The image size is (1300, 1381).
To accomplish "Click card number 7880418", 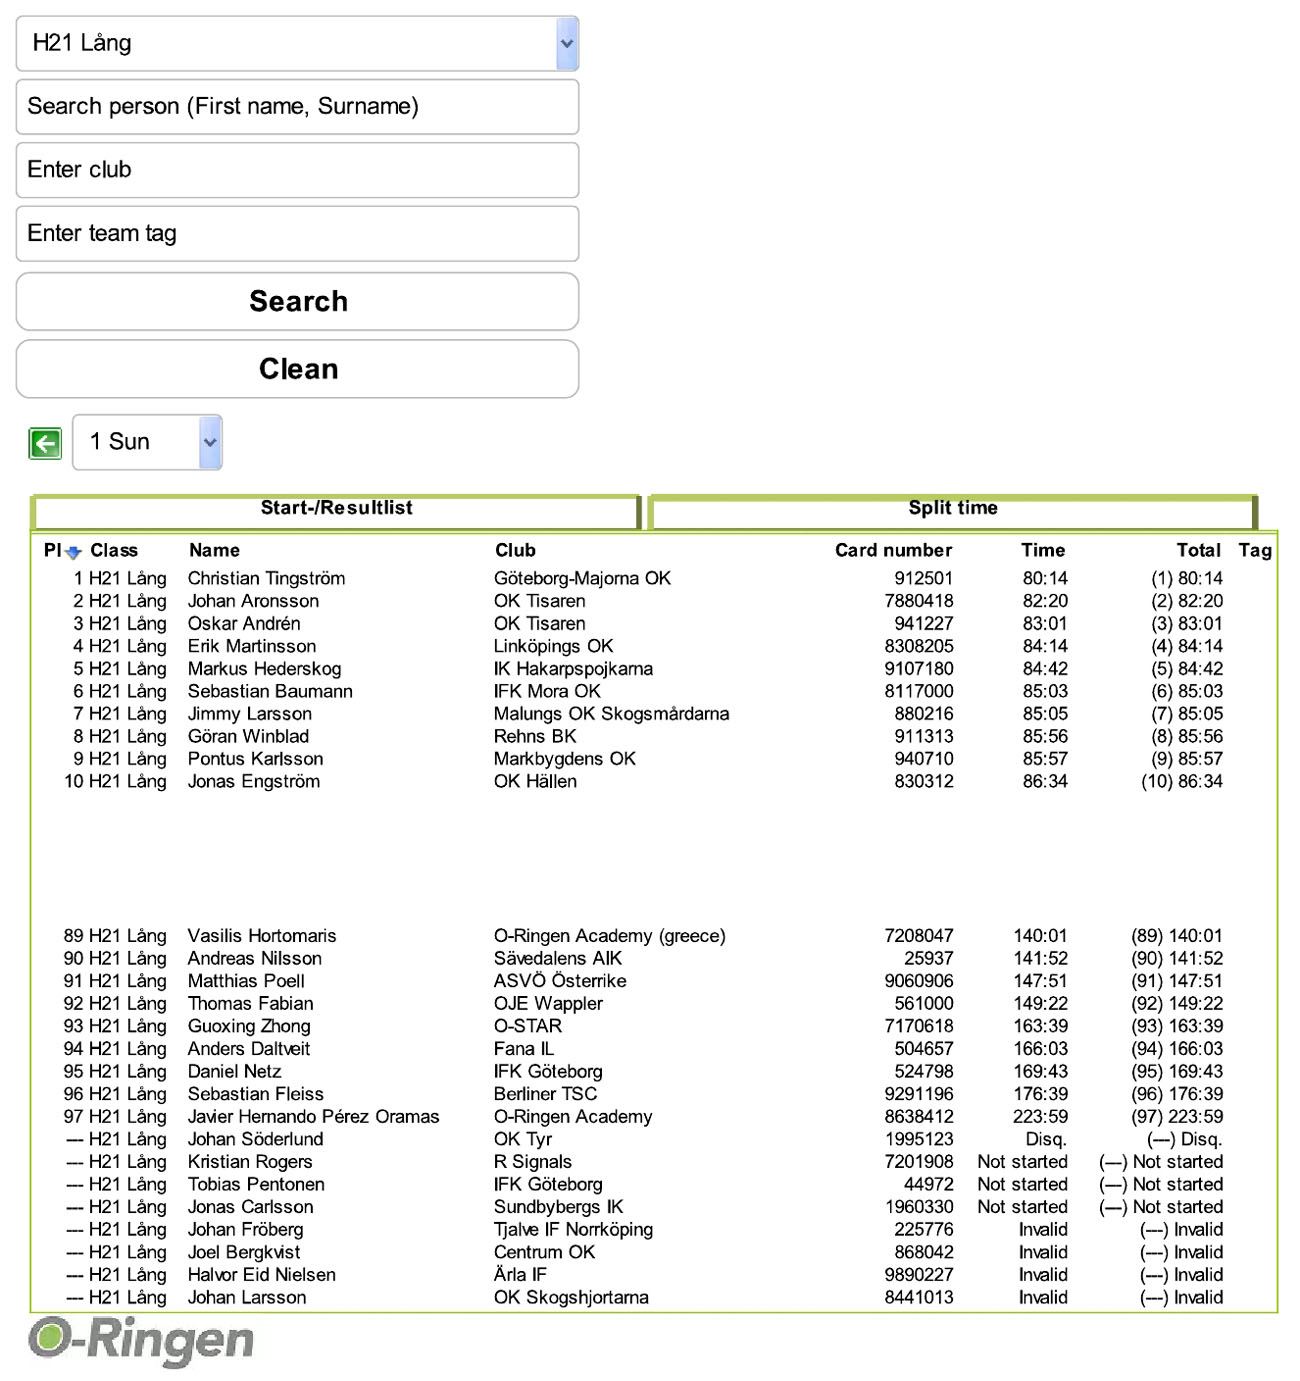I will [919, 601].
